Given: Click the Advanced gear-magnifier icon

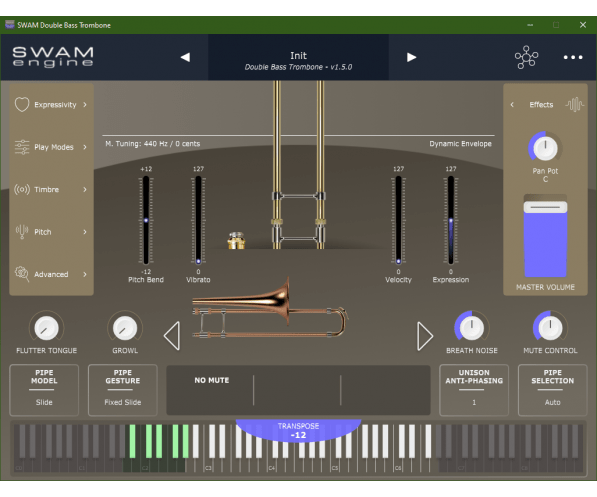Looking at the screenshot, I should 22,274.
